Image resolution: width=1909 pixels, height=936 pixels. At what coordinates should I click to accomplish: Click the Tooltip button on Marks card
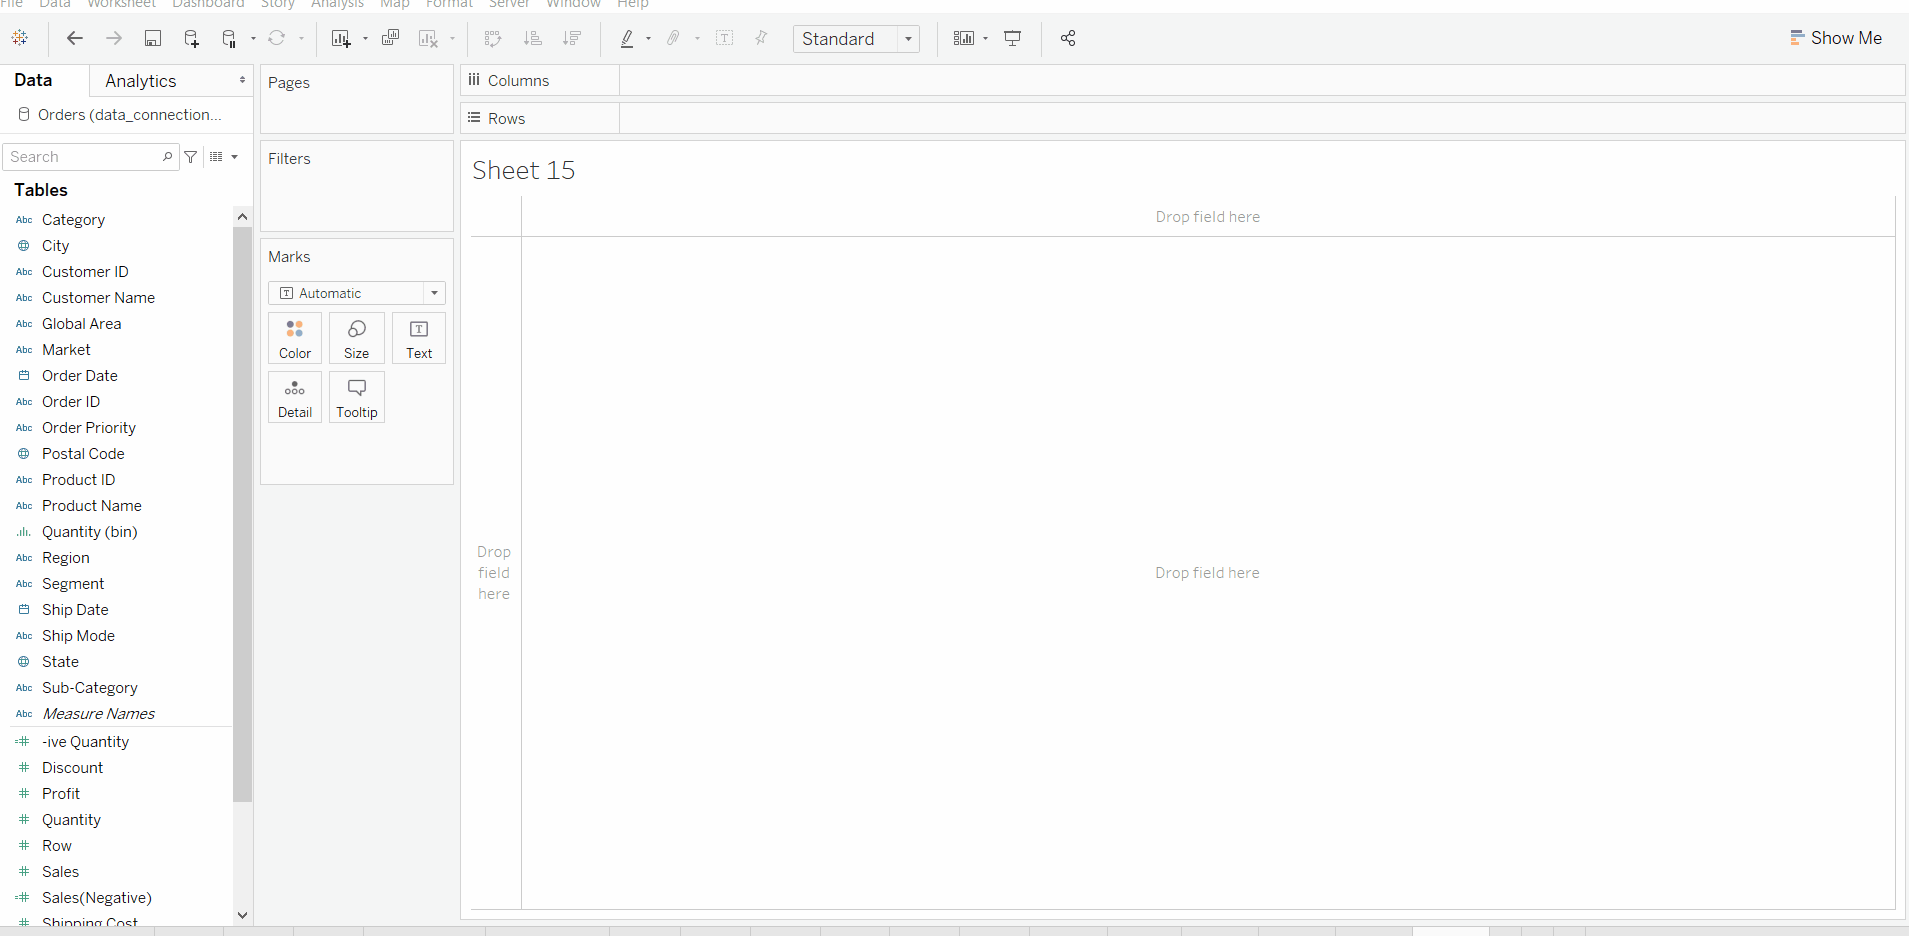pyautogui.click(x=357, y=398)
